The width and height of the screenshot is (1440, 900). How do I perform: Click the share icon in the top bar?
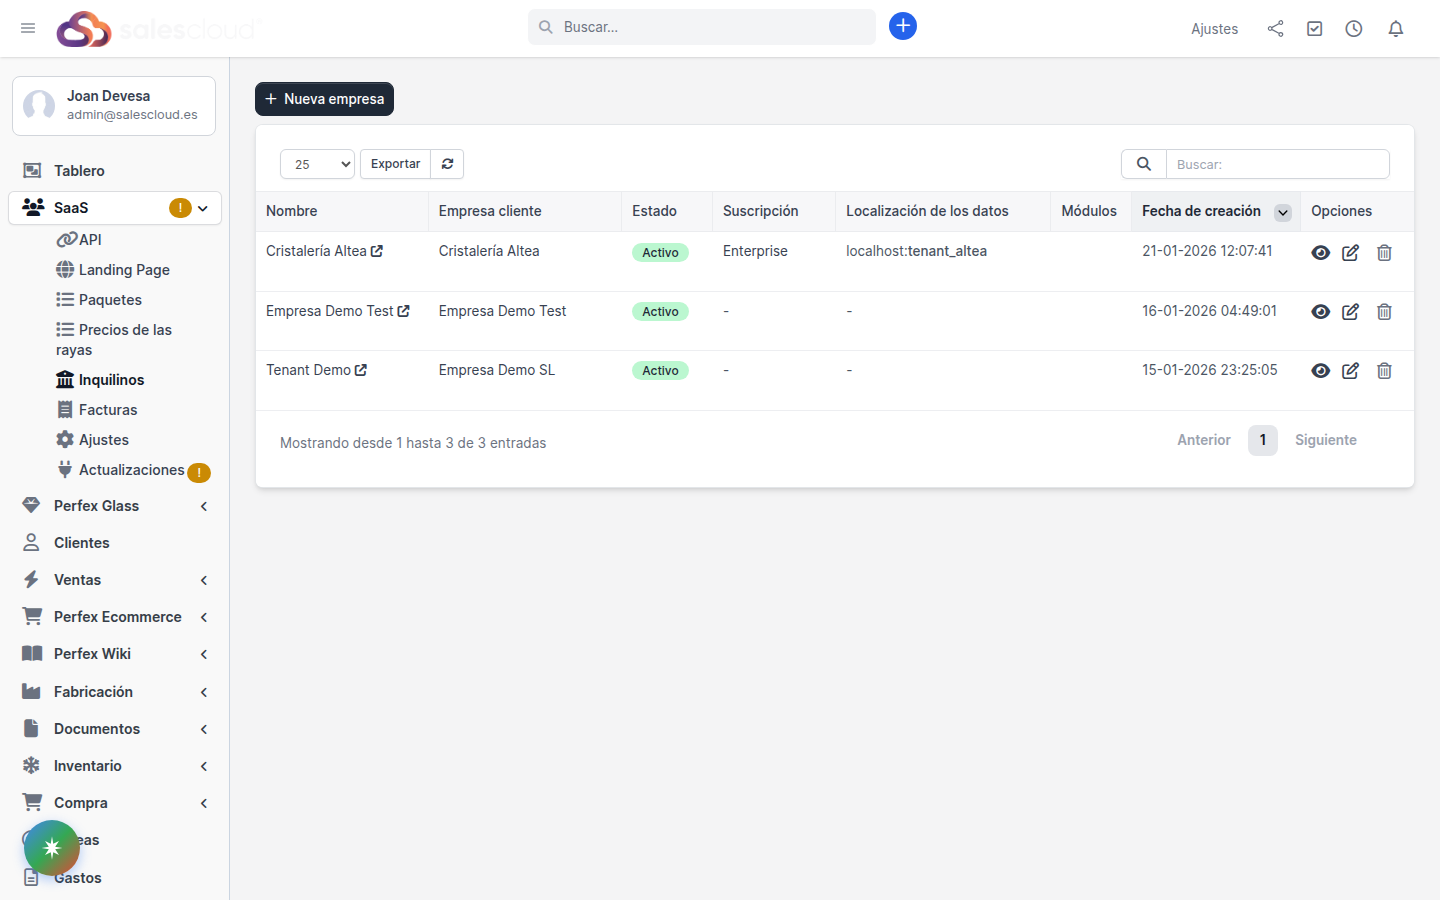[1275, 29]
